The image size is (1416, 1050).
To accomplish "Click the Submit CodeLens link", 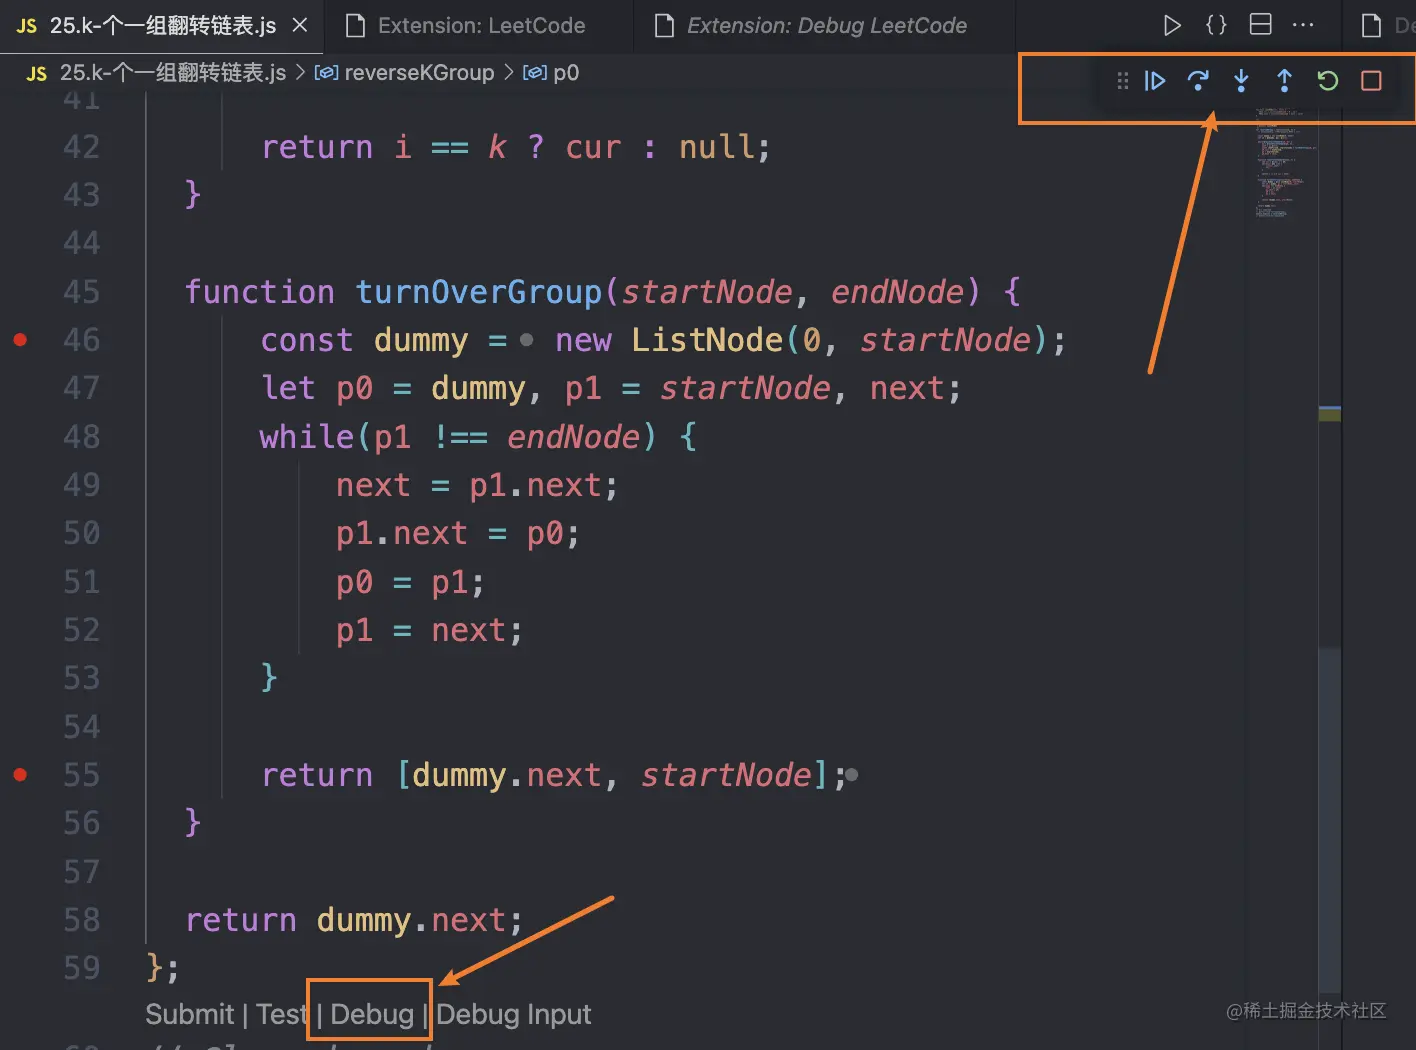I will [189, 1014].
